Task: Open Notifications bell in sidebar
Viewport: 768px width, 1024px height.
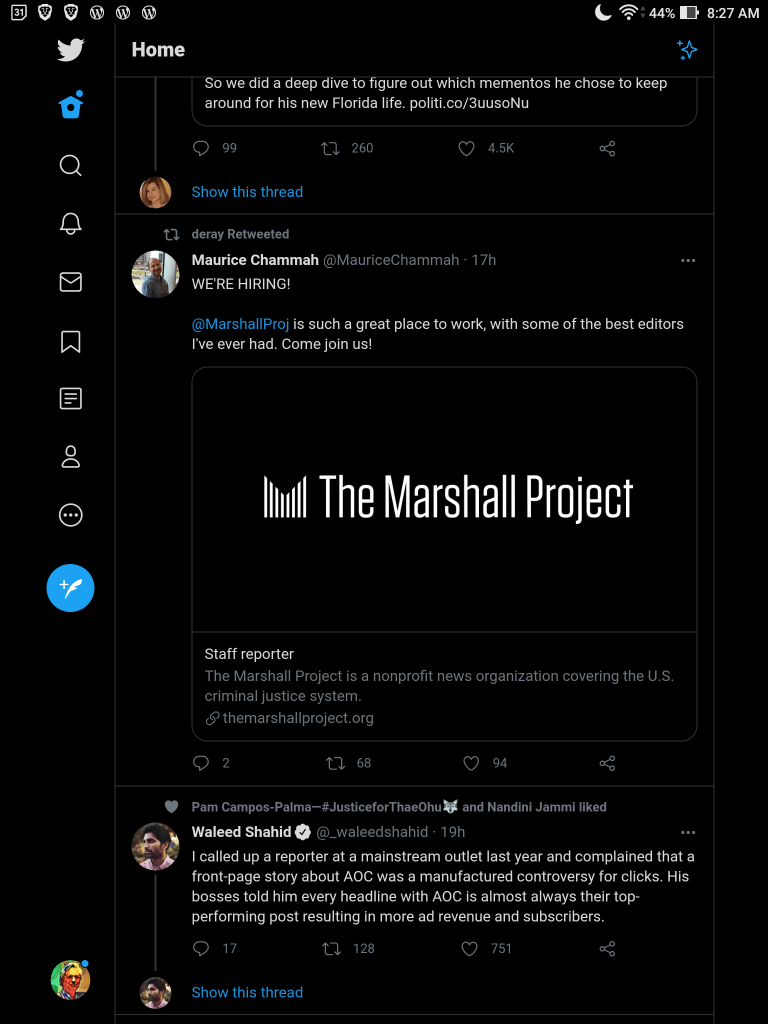Action: (70, 224)
